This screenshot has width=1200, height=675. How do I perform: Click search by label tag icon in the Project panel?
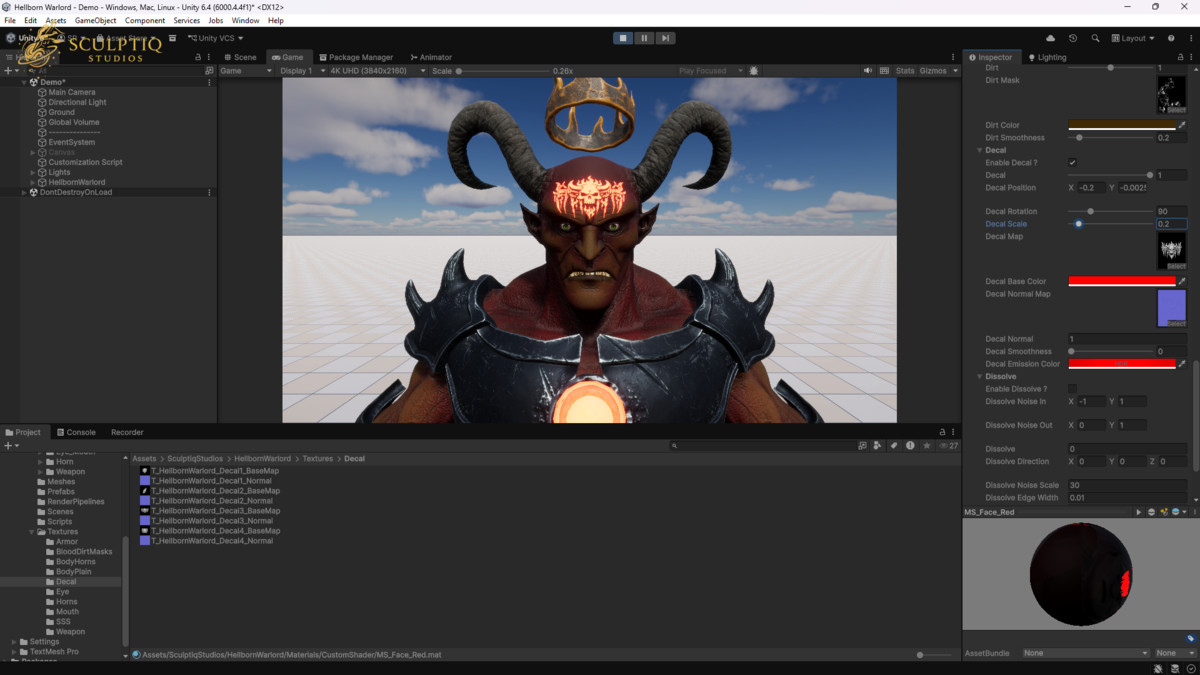click(x=894, y=445)
